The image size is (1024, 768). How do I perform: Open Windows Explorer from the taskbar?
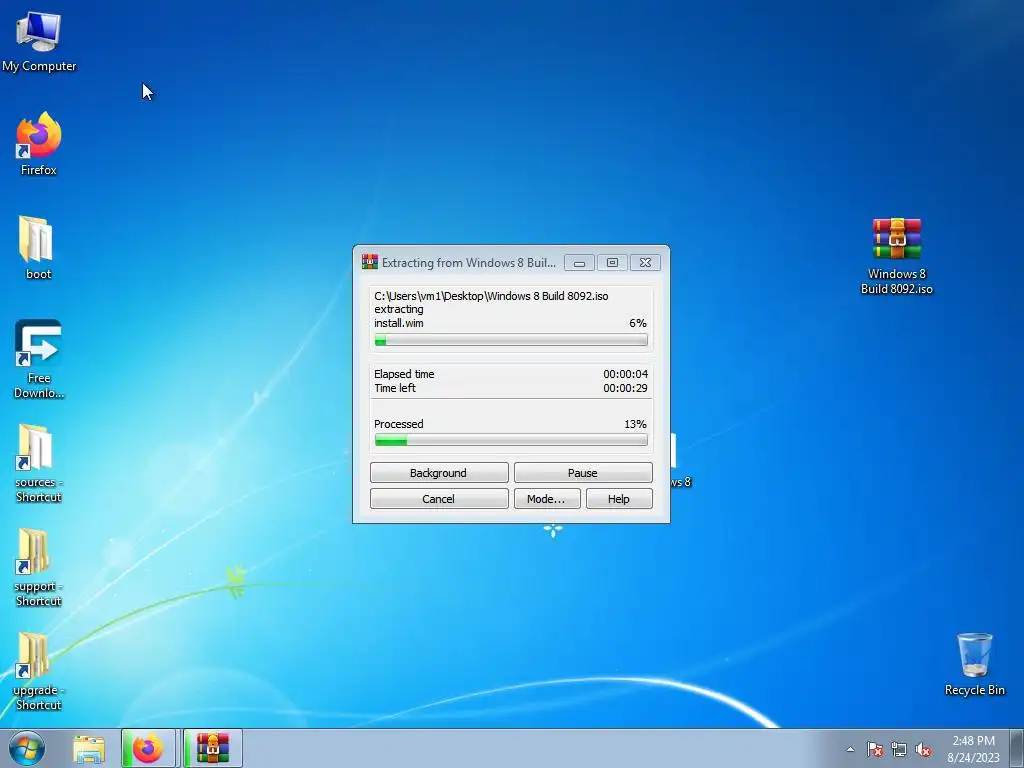pos(89,749)
